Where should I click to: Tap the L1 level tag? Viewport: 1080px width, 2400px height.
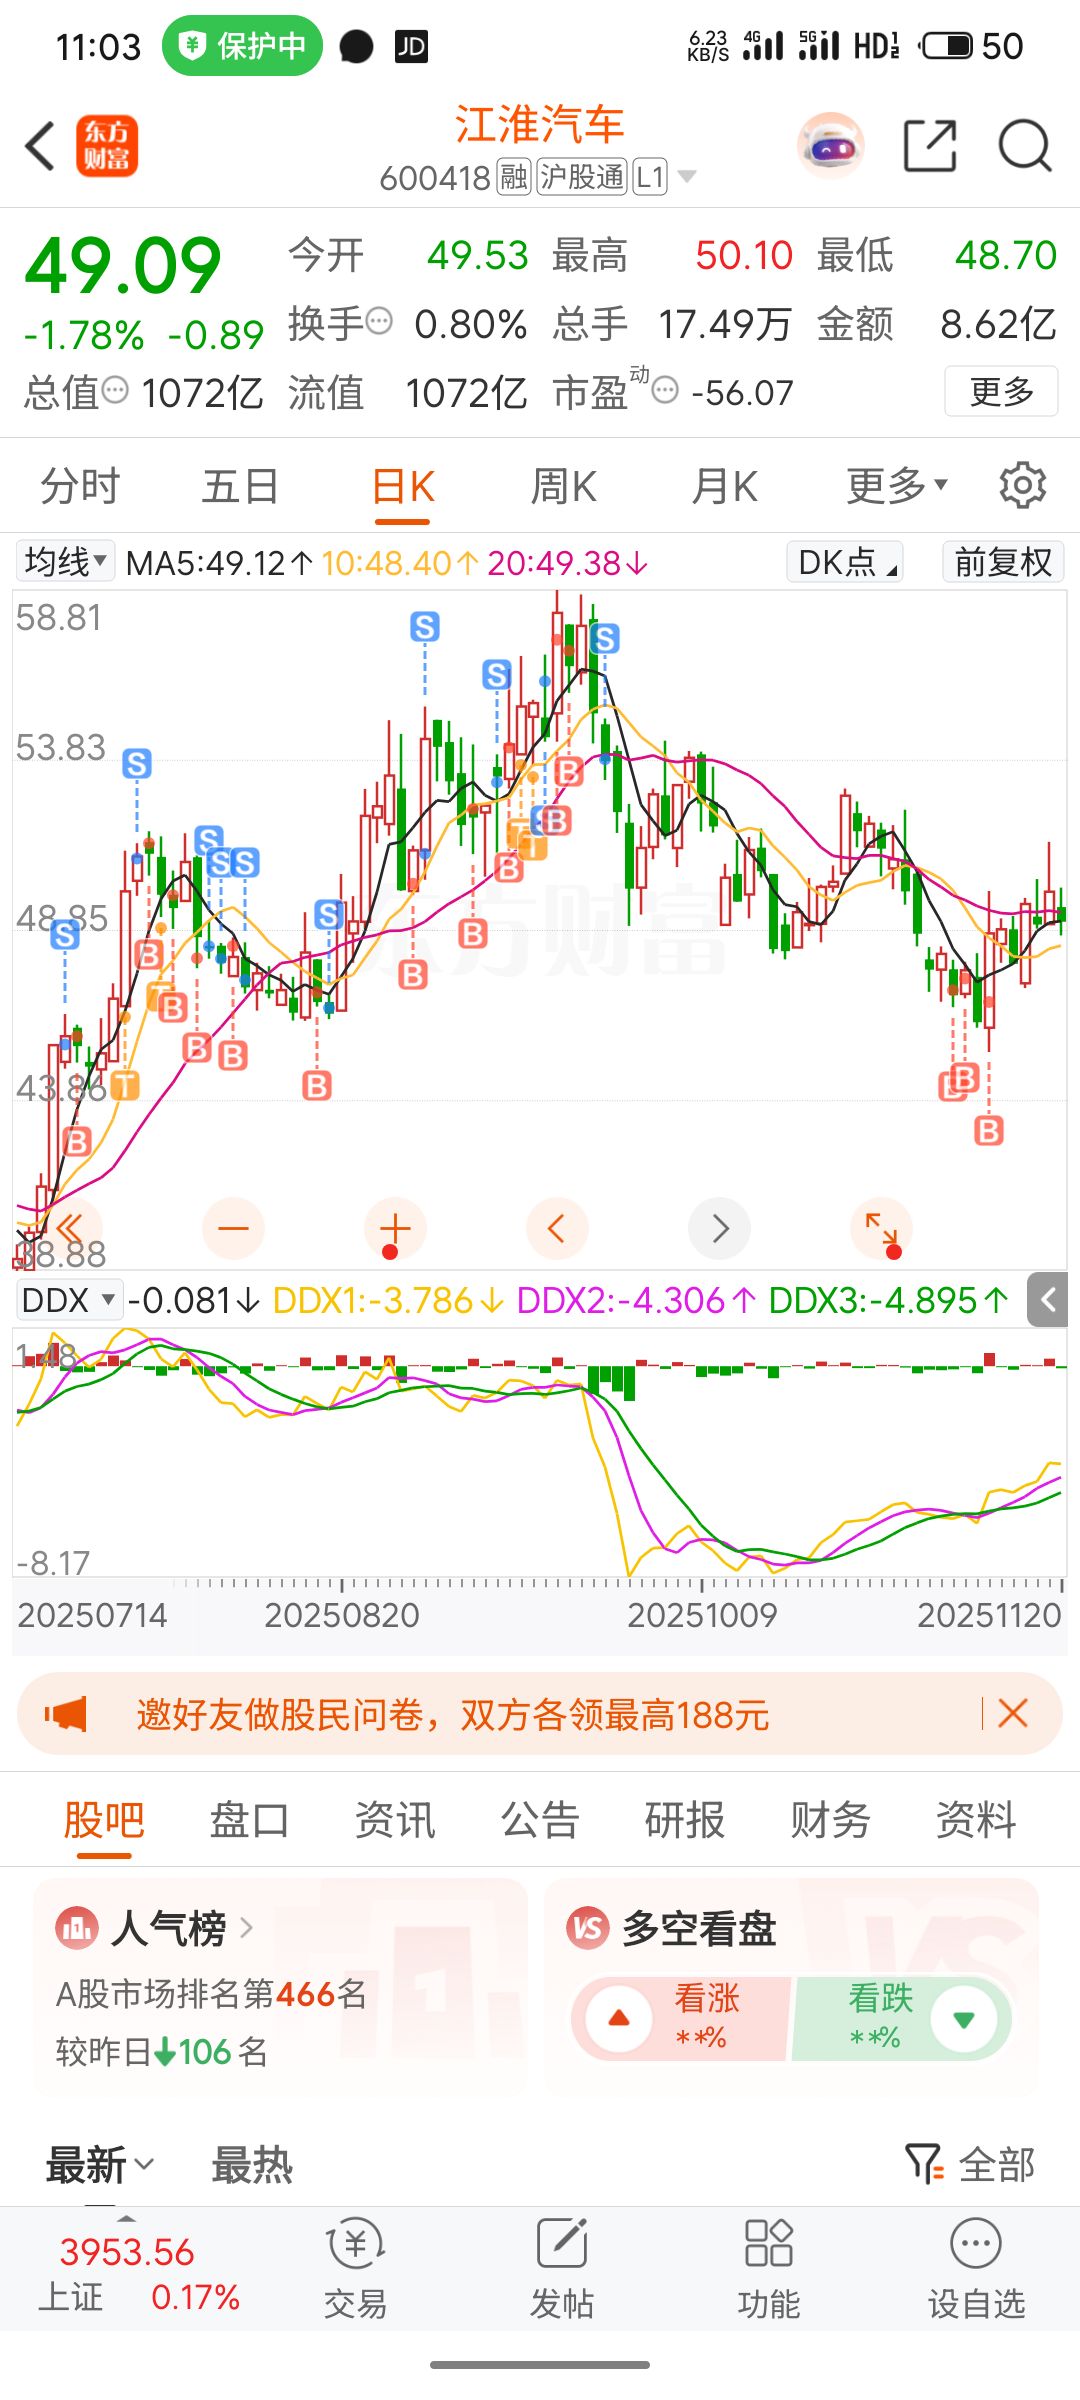(650, 177)
